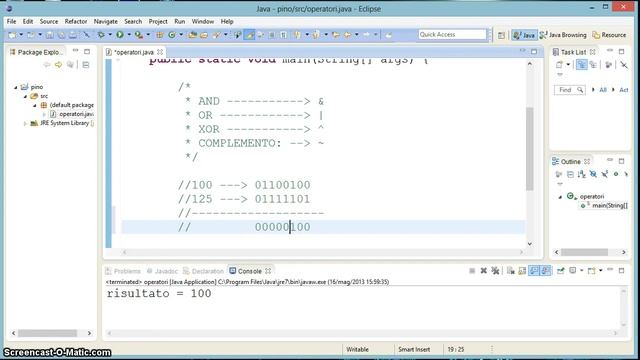Click the Save icon in the toolbar
640x360 pixels.
(50, 35)
